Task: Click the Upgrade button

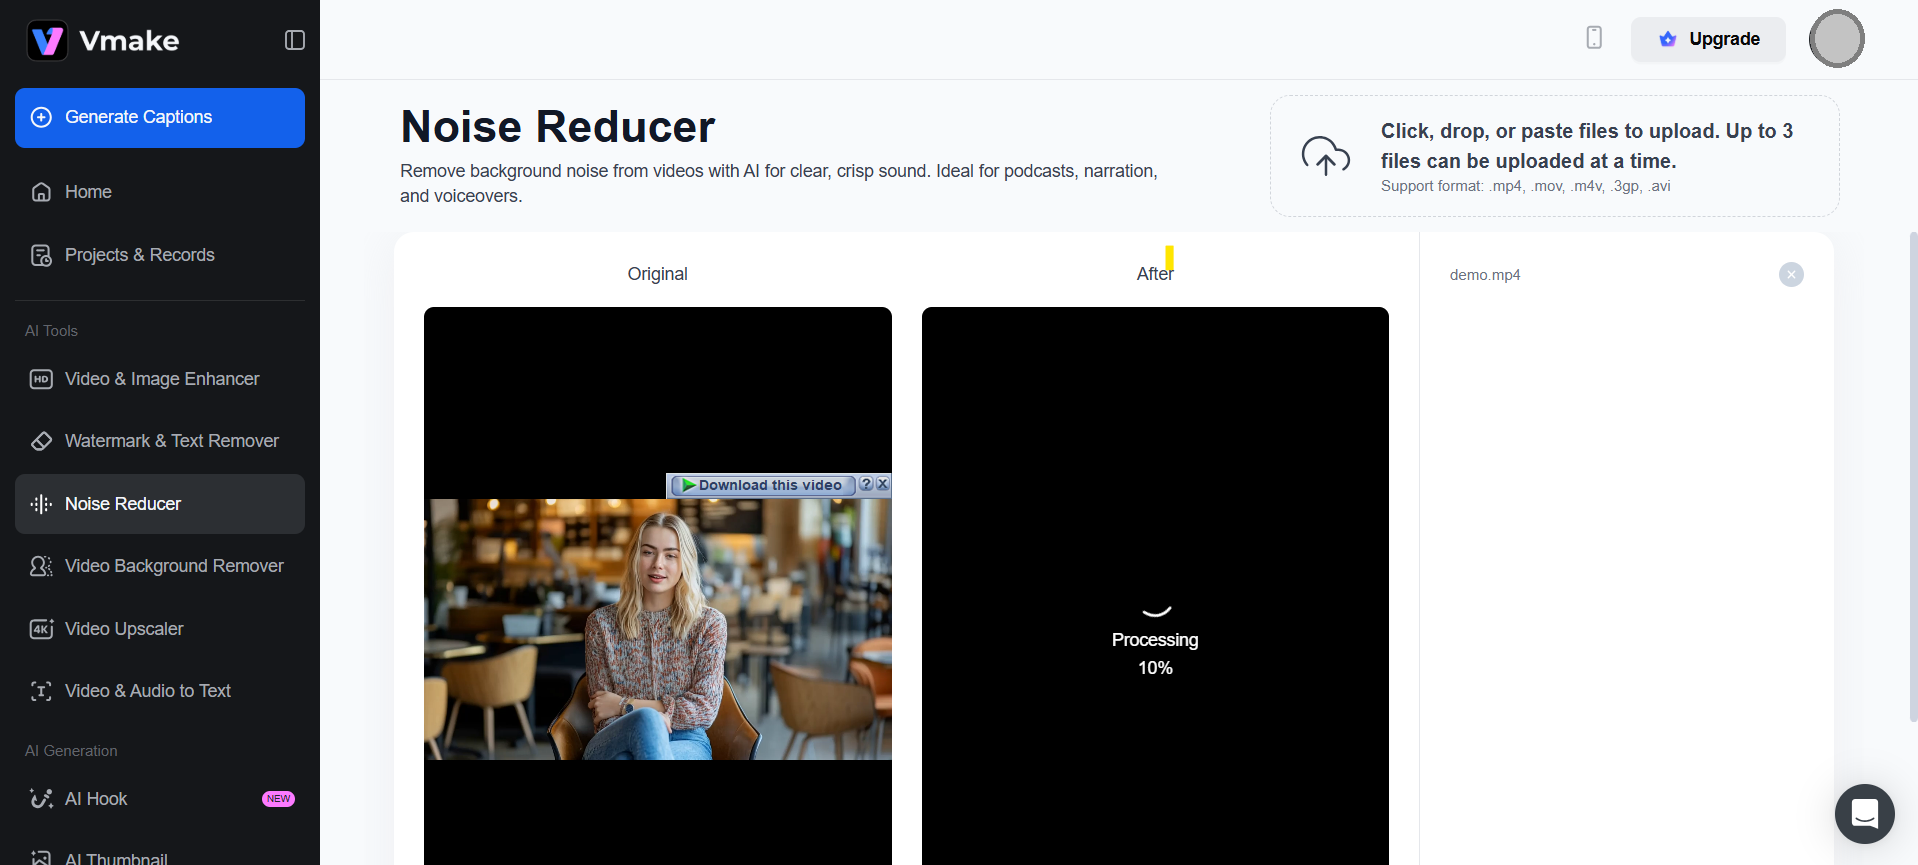Action: [x=1708, y=40]
